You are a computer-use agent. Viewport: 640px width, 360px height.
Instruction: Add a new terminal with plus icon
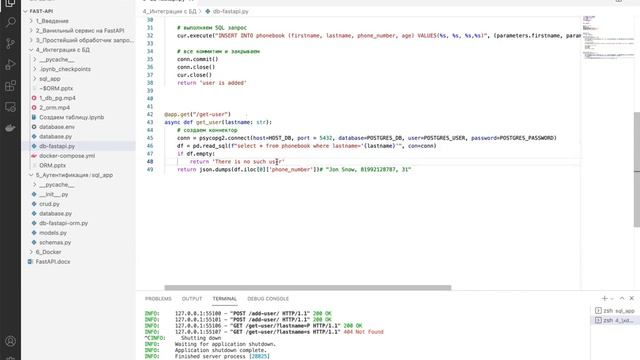tap(604, 298)
